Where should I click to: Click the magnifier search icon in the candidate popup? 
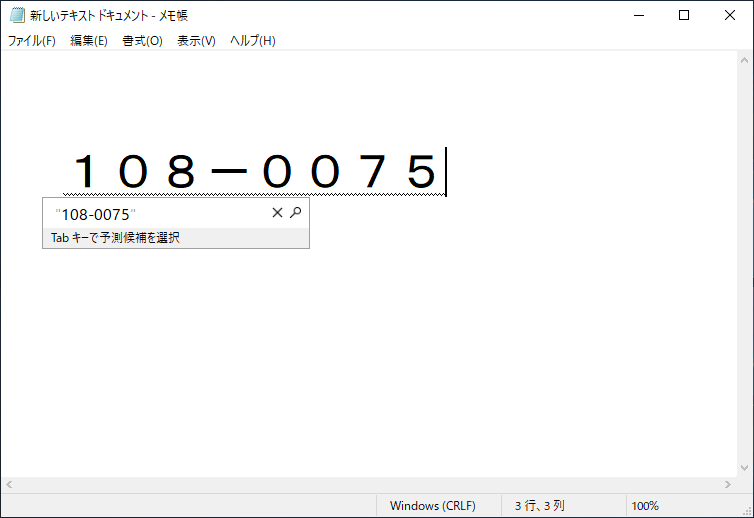pyautogui.click(x=295, y=213)
